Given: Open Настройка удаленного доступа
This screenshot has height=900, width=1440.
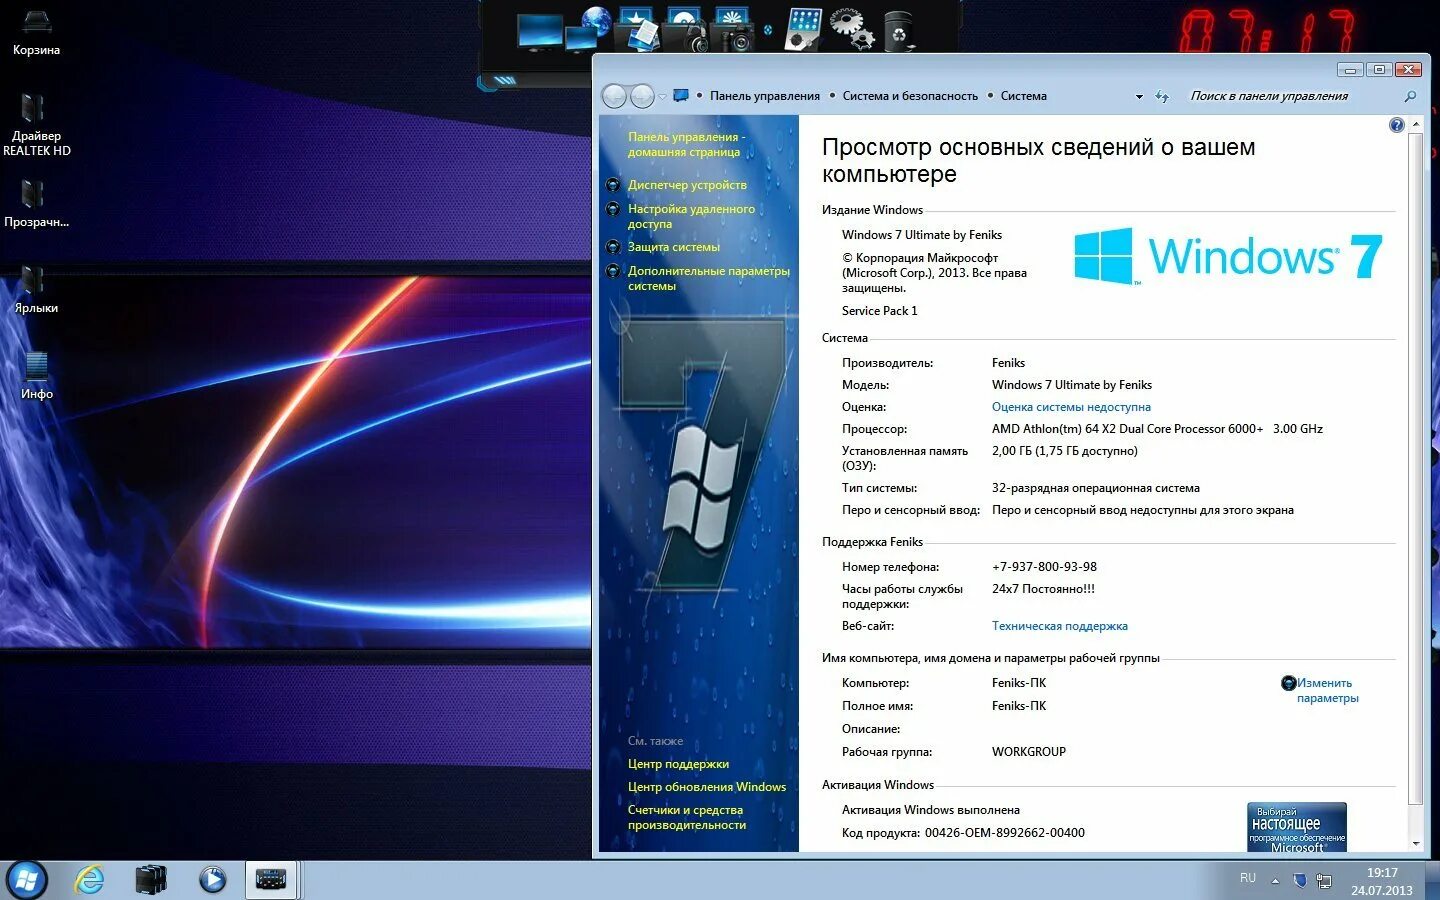Looking at the screenshot, I should coord(691,216).
